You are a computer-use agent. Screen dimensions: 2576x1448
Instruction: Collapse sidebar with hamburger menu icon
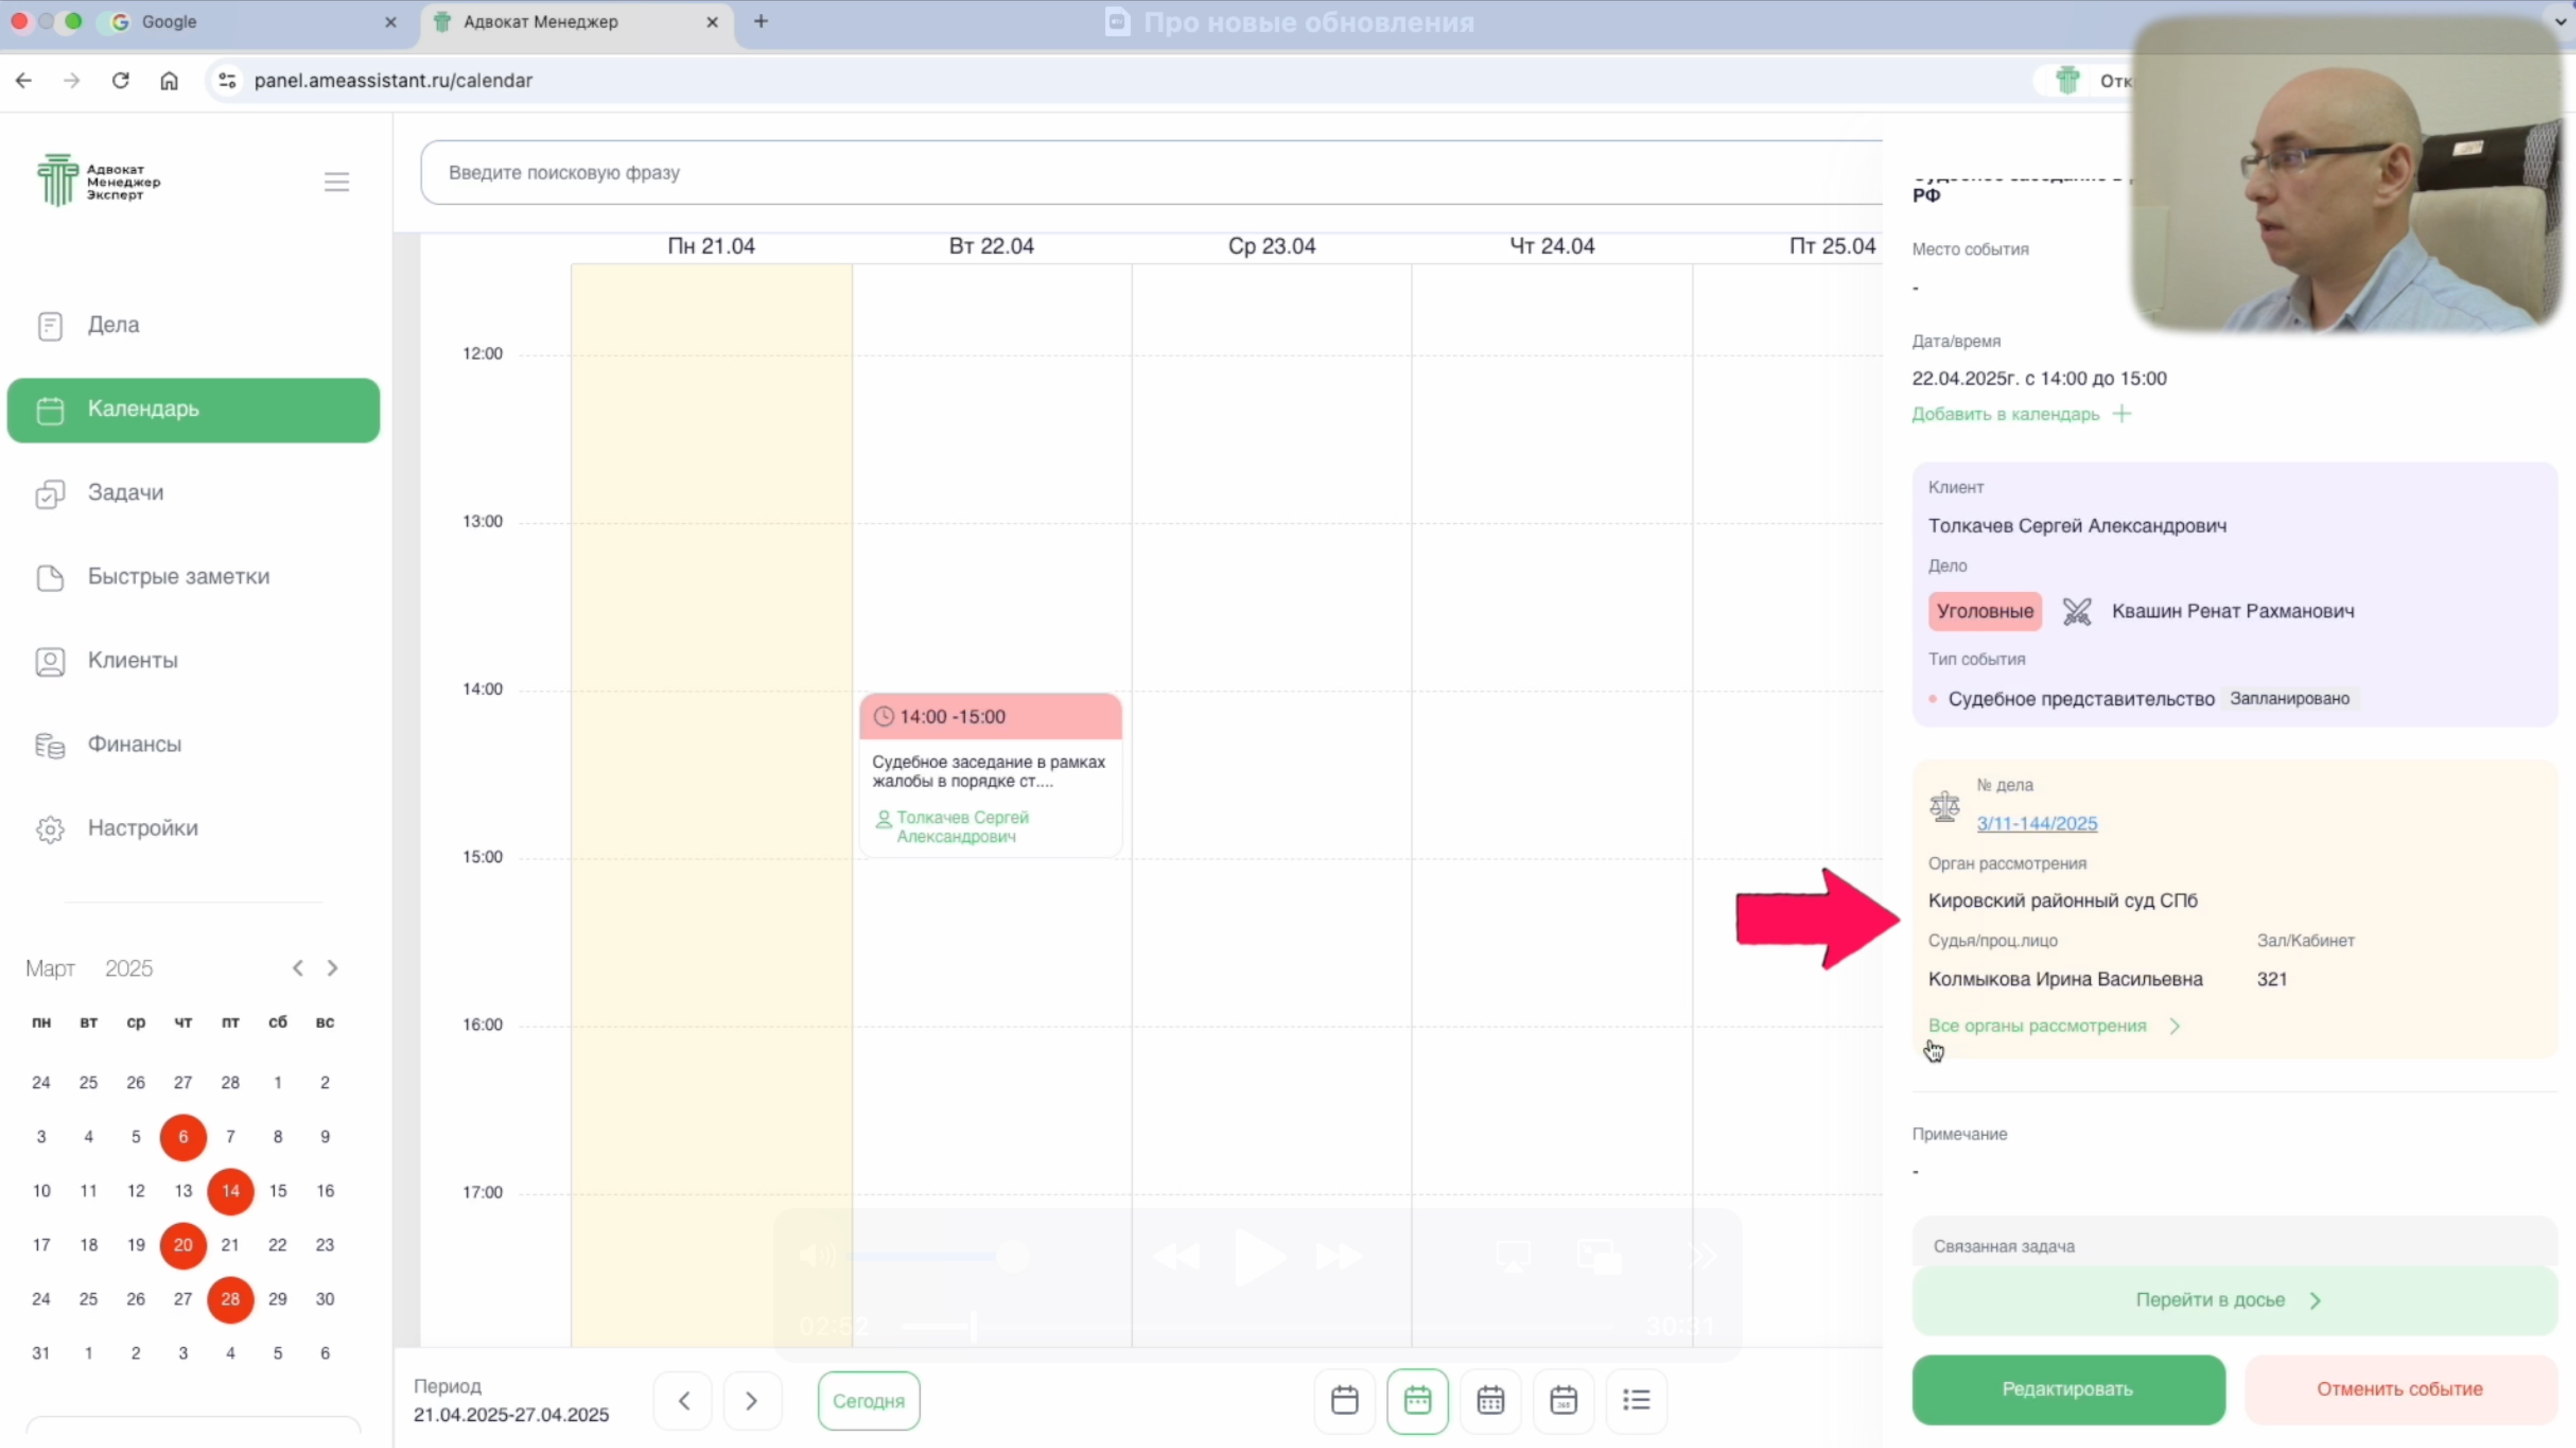pos(336,182)
